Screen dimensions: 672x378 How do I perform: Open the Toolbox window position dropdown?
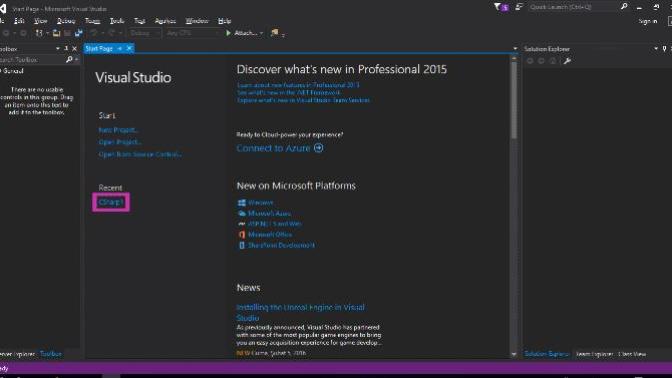pyautogui.click(x=57, y=49)
